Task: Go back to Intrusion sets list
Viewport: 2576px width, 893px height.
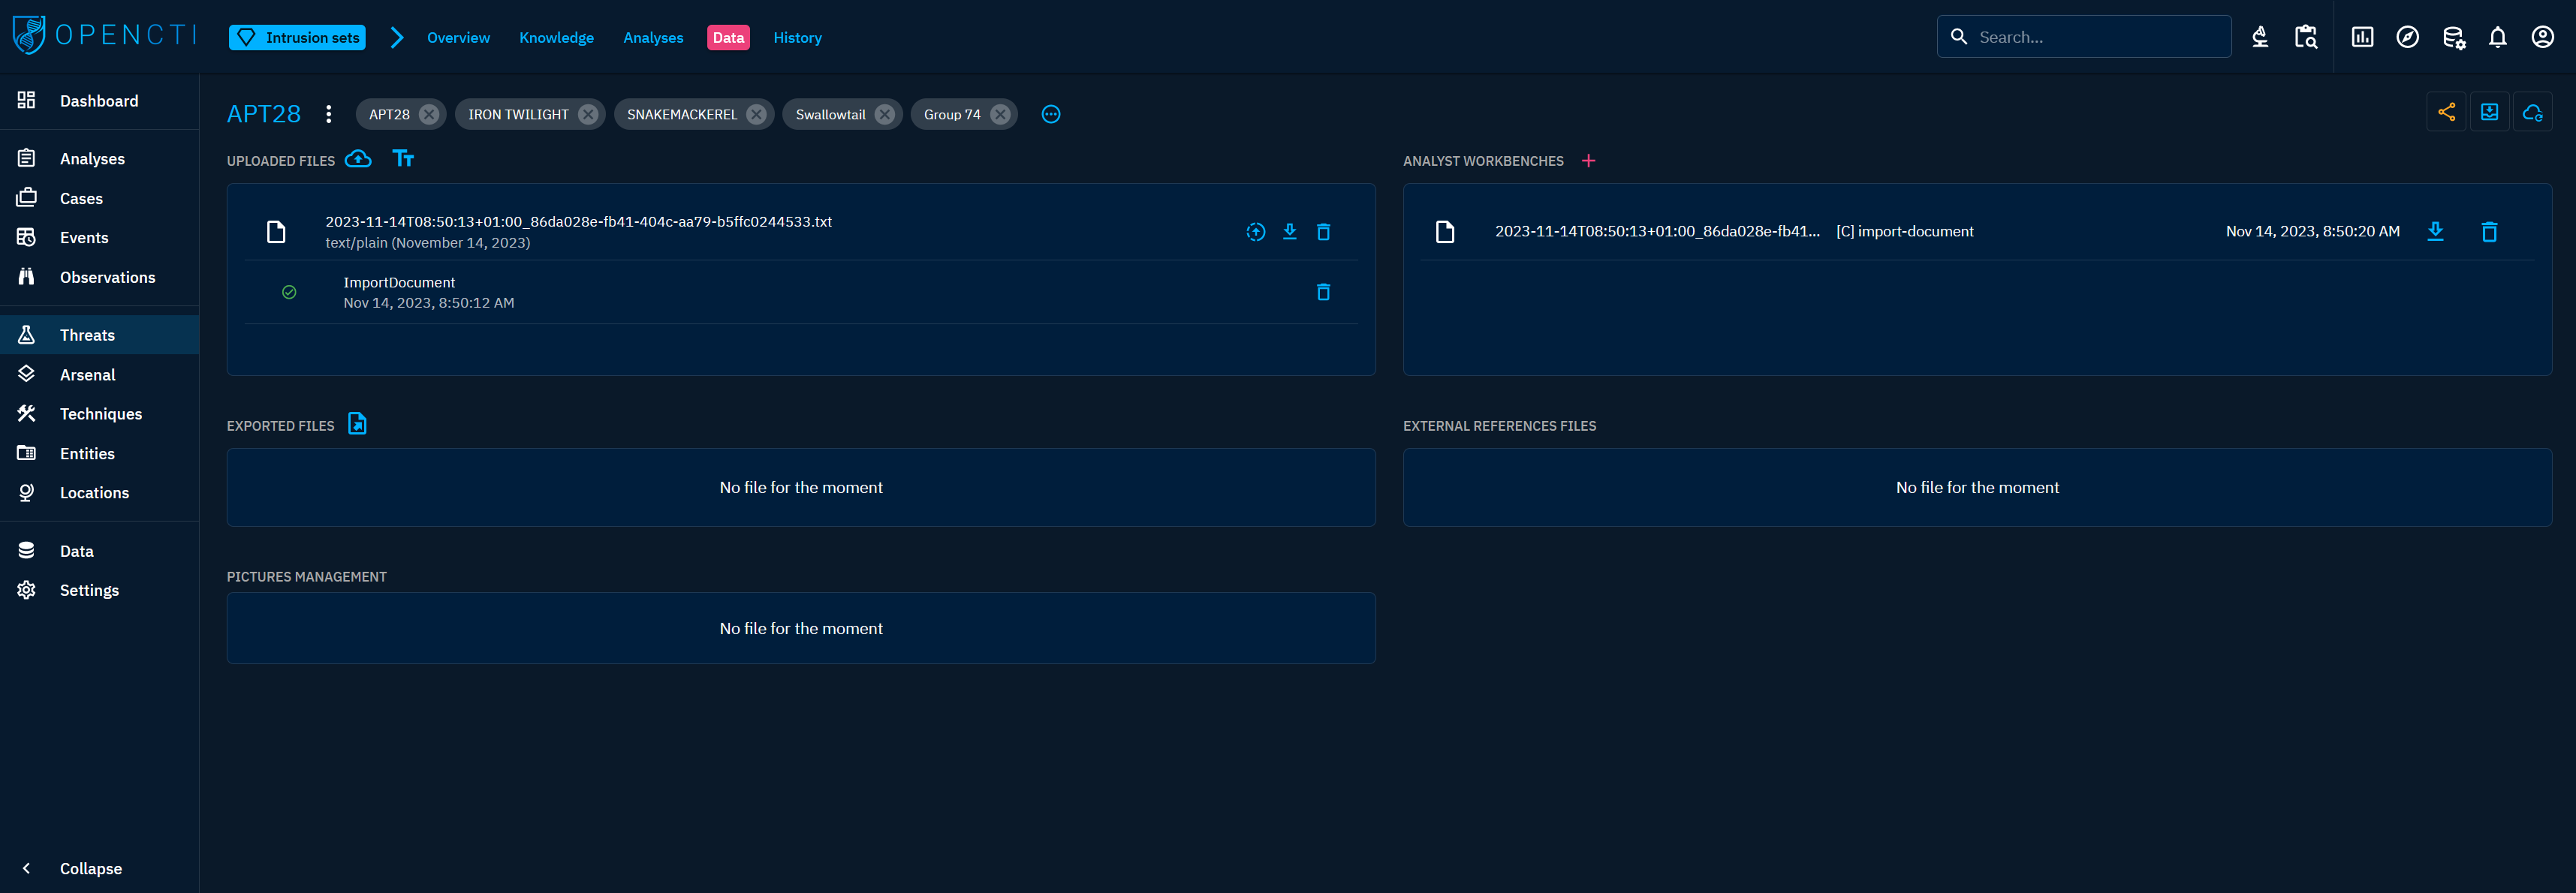Action: [x=297, y=38]
